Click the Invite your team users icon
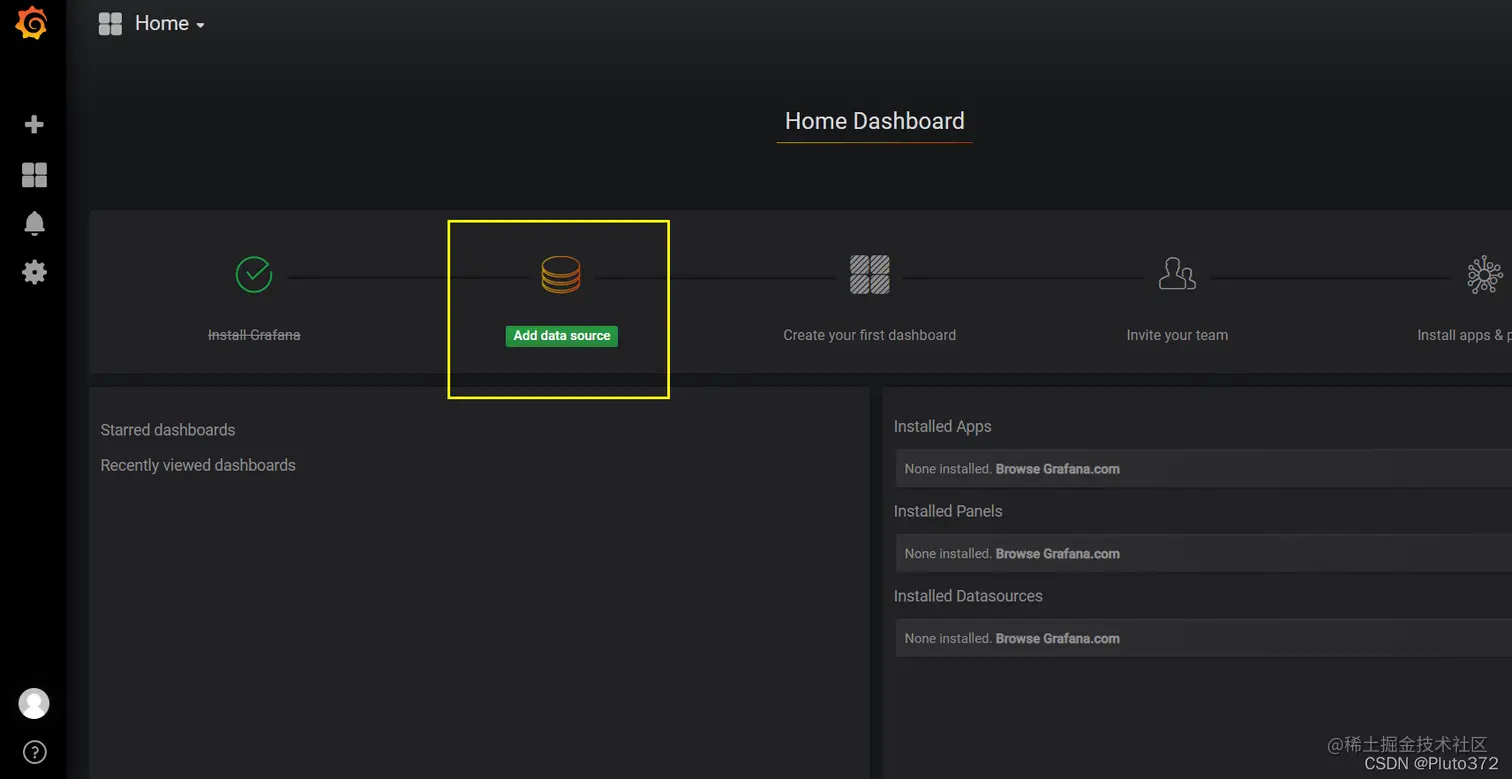This screenshot has height=779, width=1512. click(1177, 273)
